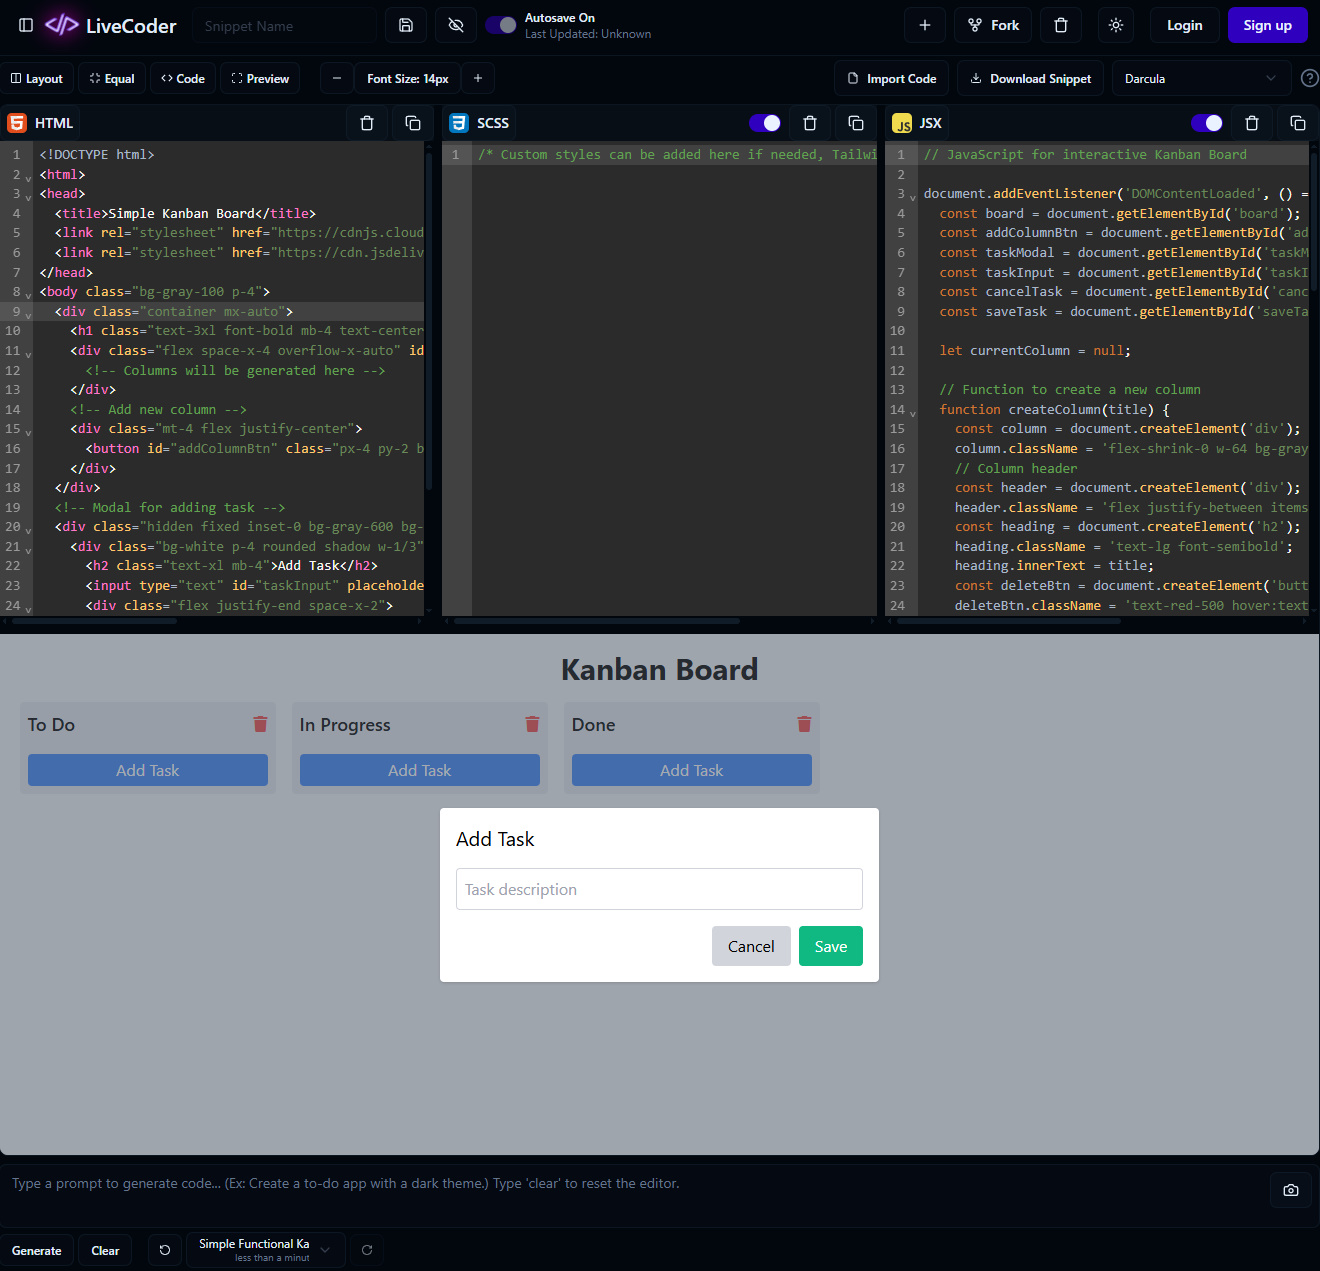Fold JSX line 3 event listener
Screen dimensions: 1320x1271
(x=912, y=197)
